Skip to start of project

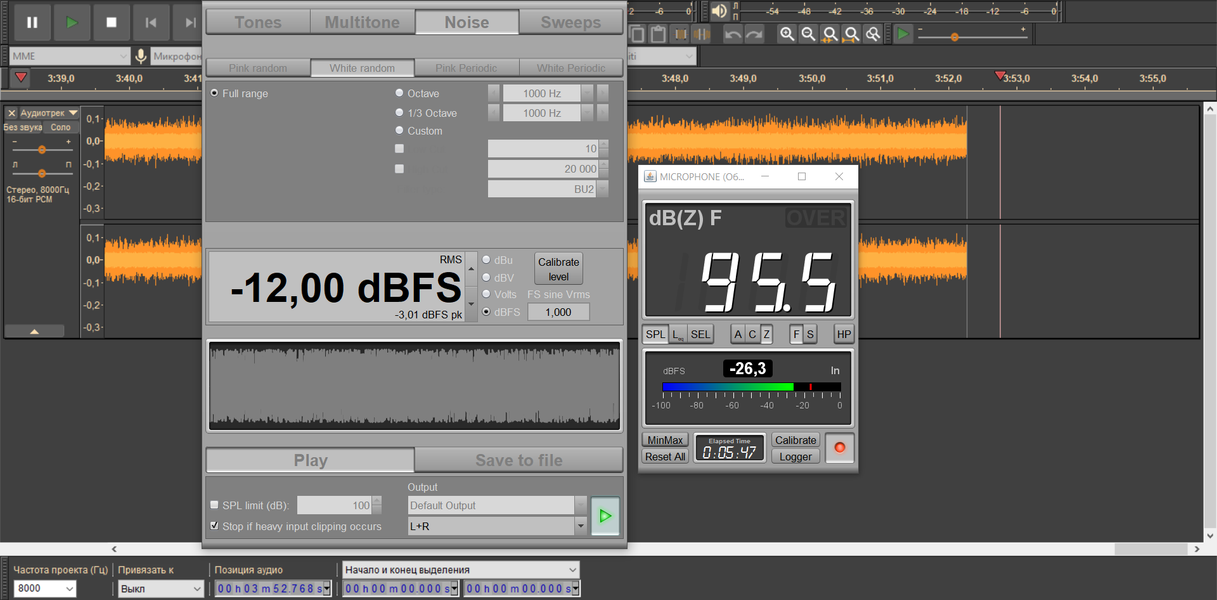tap(151, 22)
